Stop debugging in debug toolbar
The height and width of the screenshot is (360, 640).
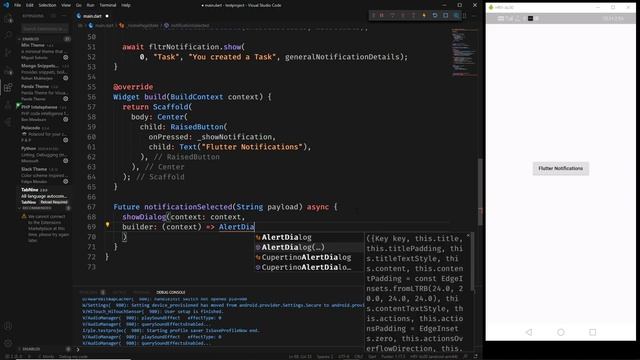445,16
